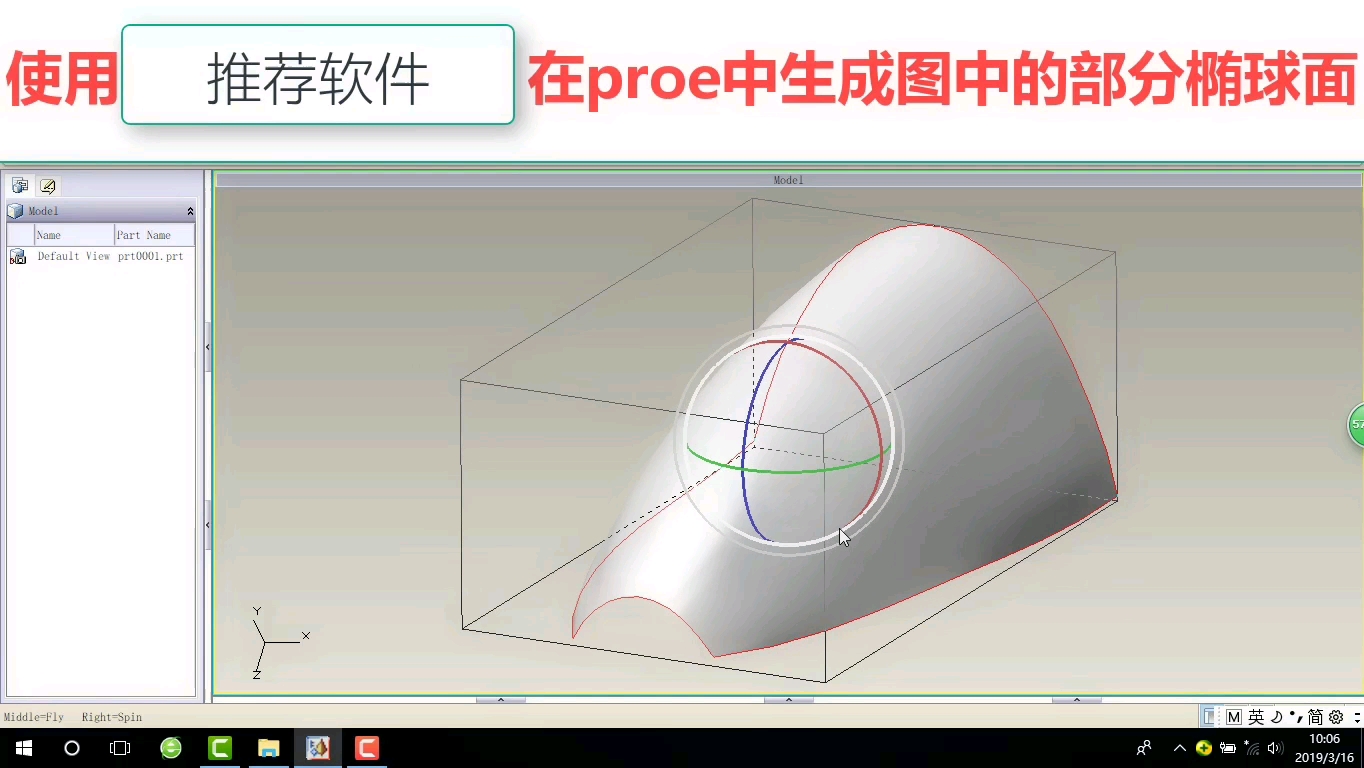Open File Explorer from the taskbar

[269, 748]
